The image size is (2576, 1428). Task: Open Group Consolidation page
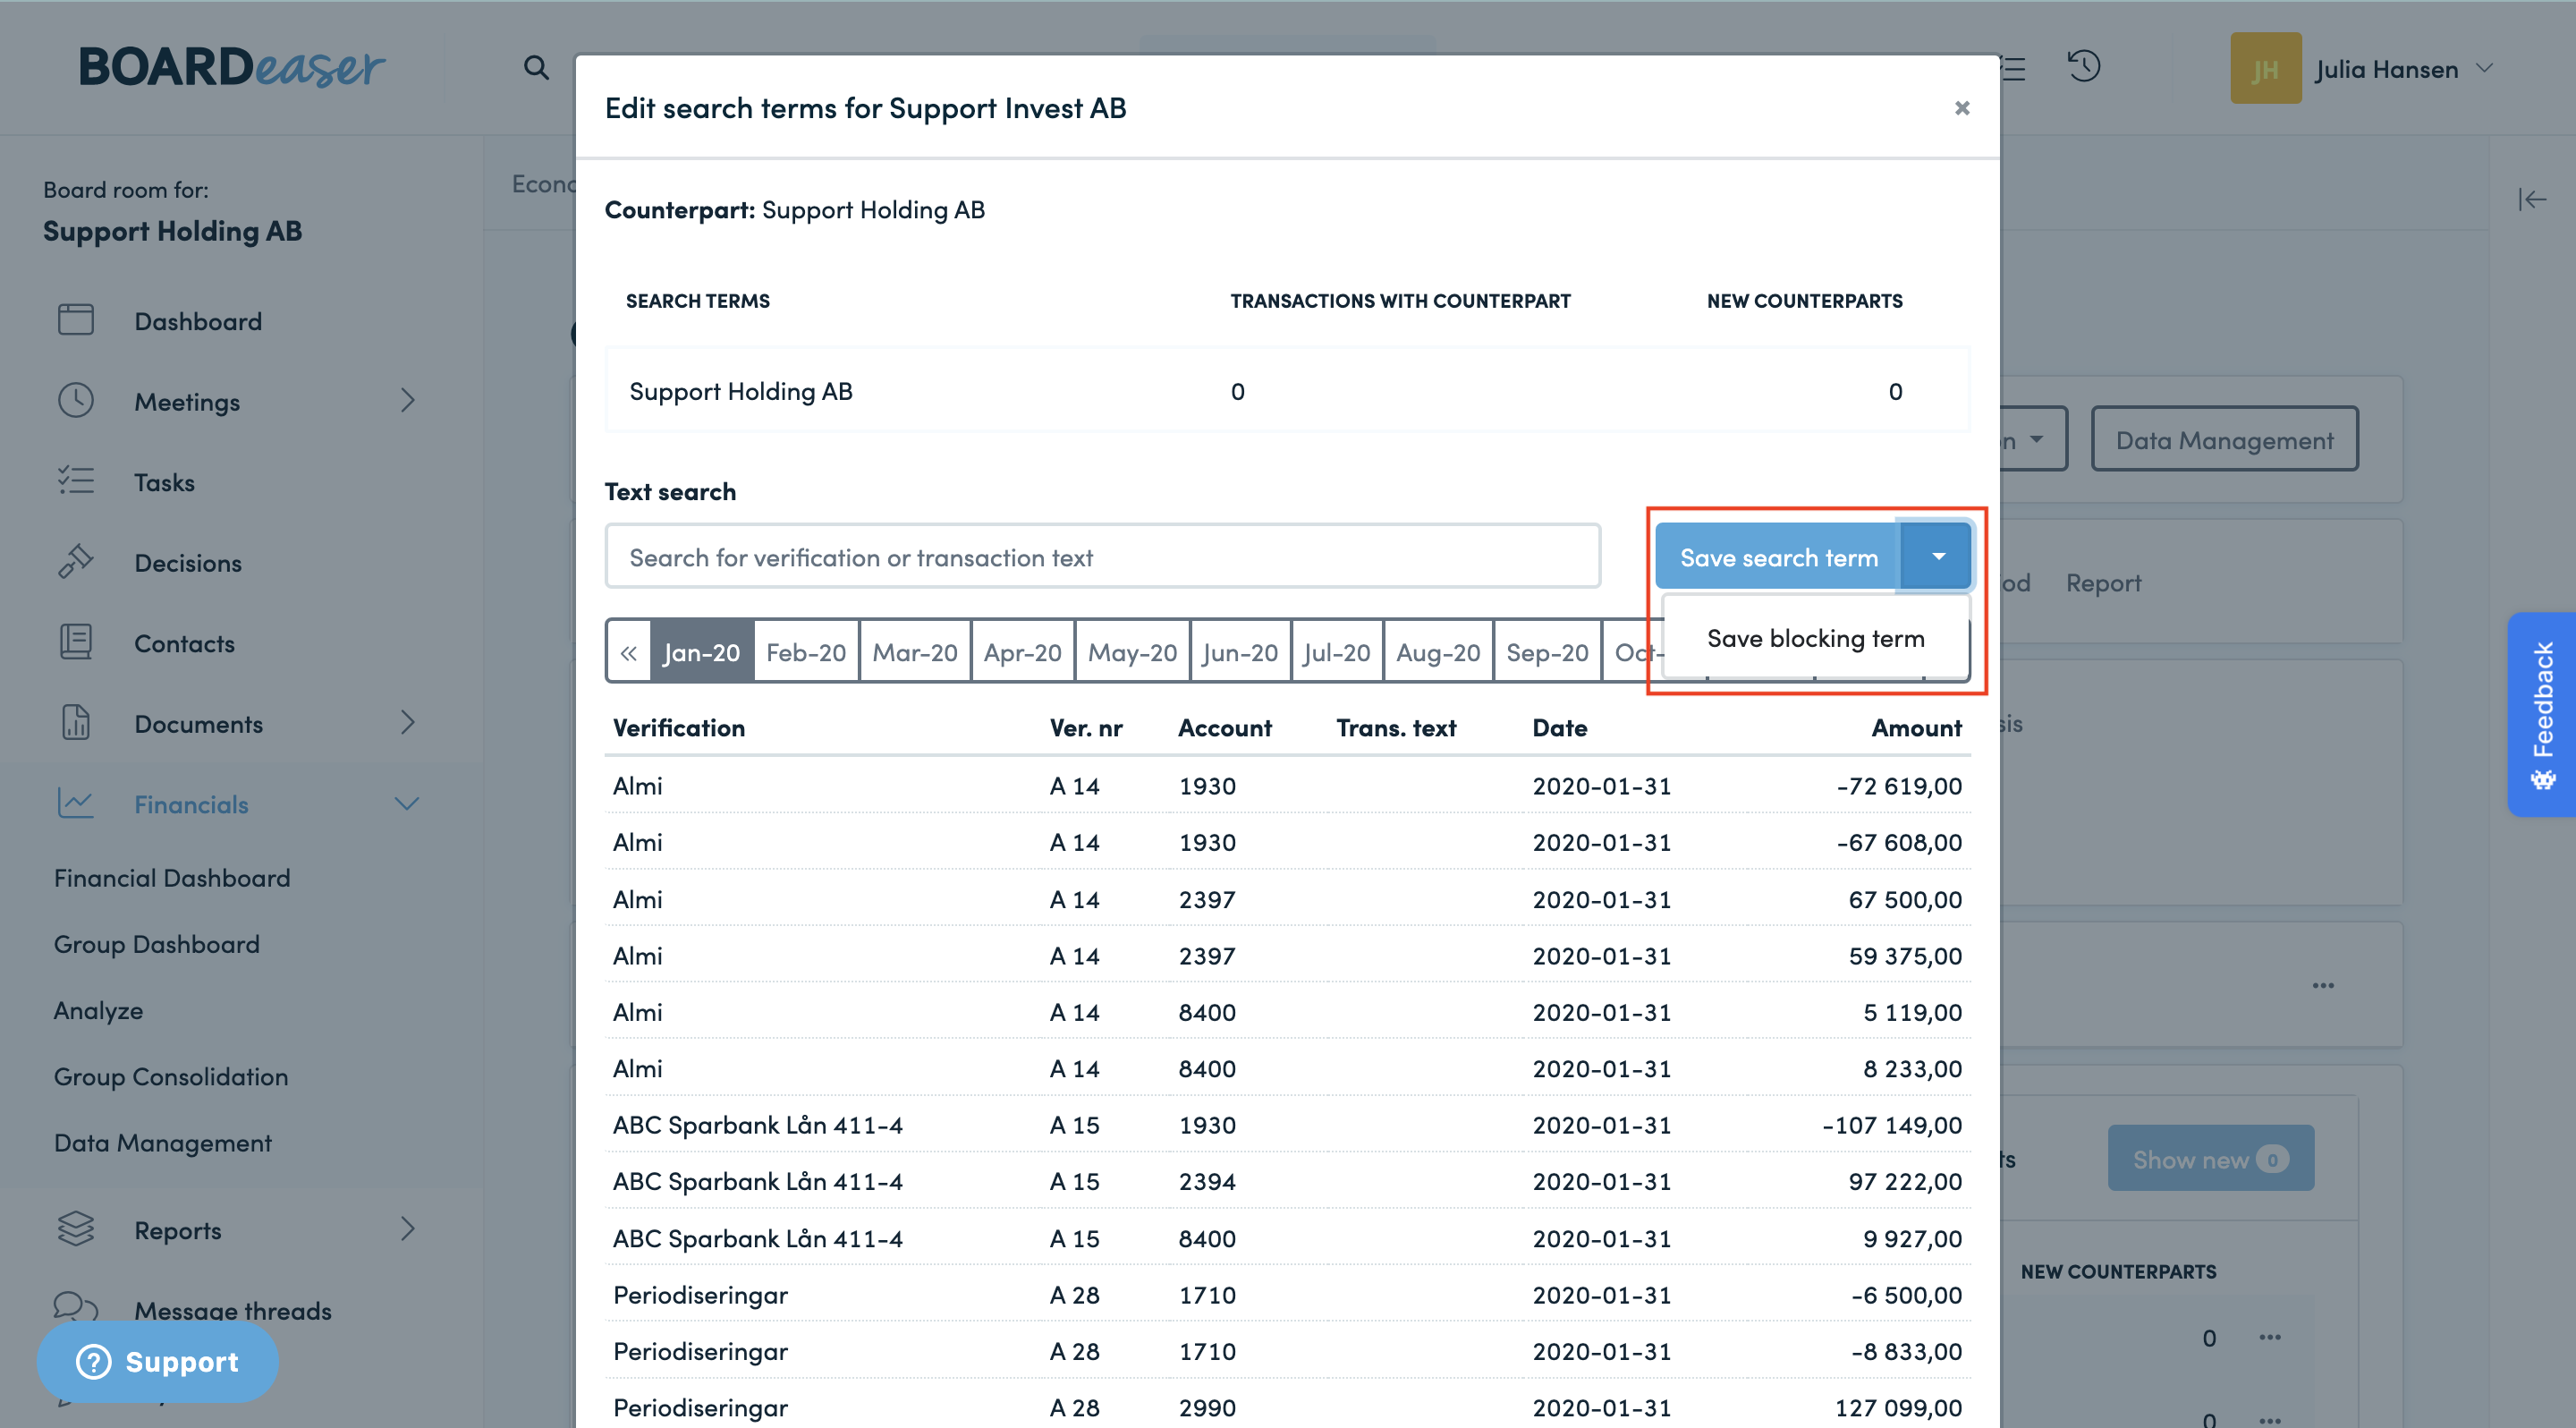click(171, 1076)
